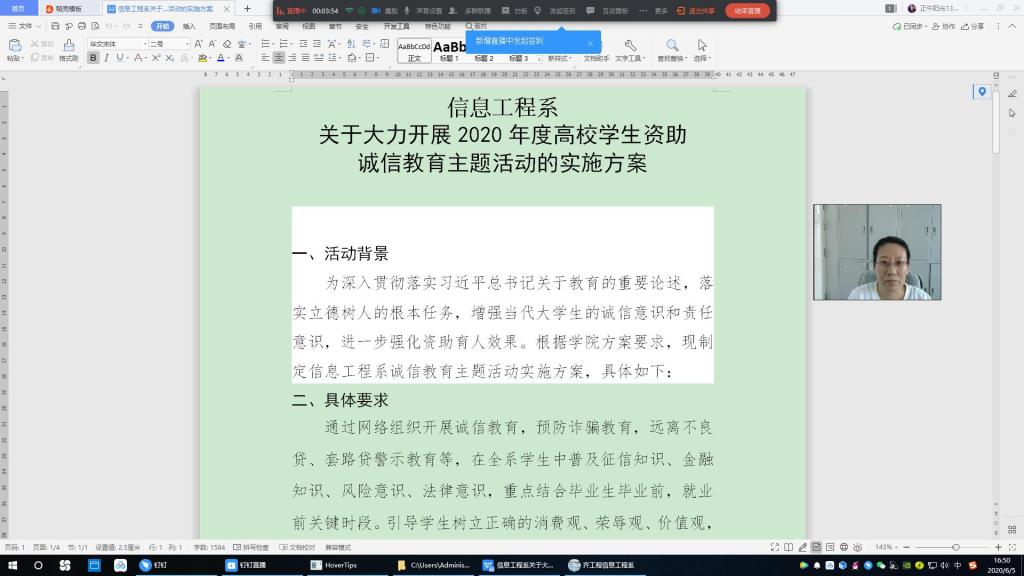Switch to the 插入 (Insert) ribbon tab
The height and width of the screenshot is (576, 1024).
click(189, 26)
